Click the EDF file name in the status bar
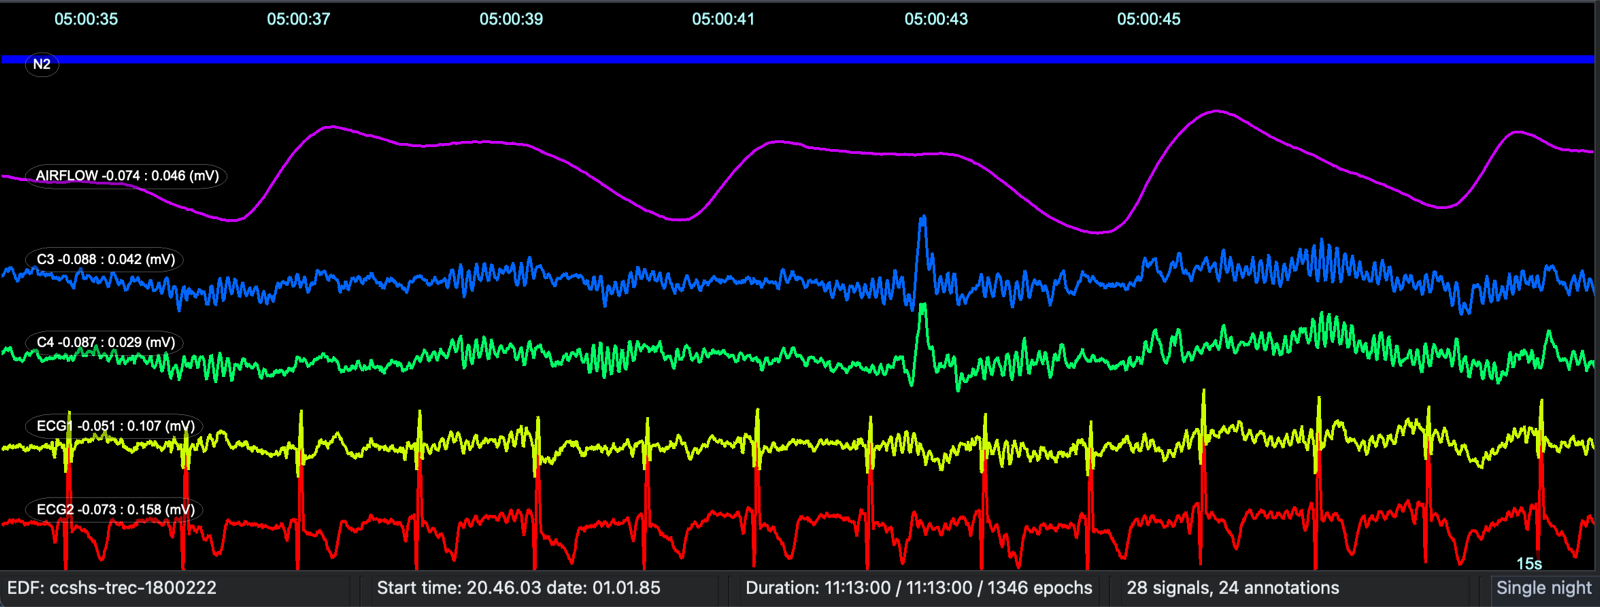 (x=112, y=588)
